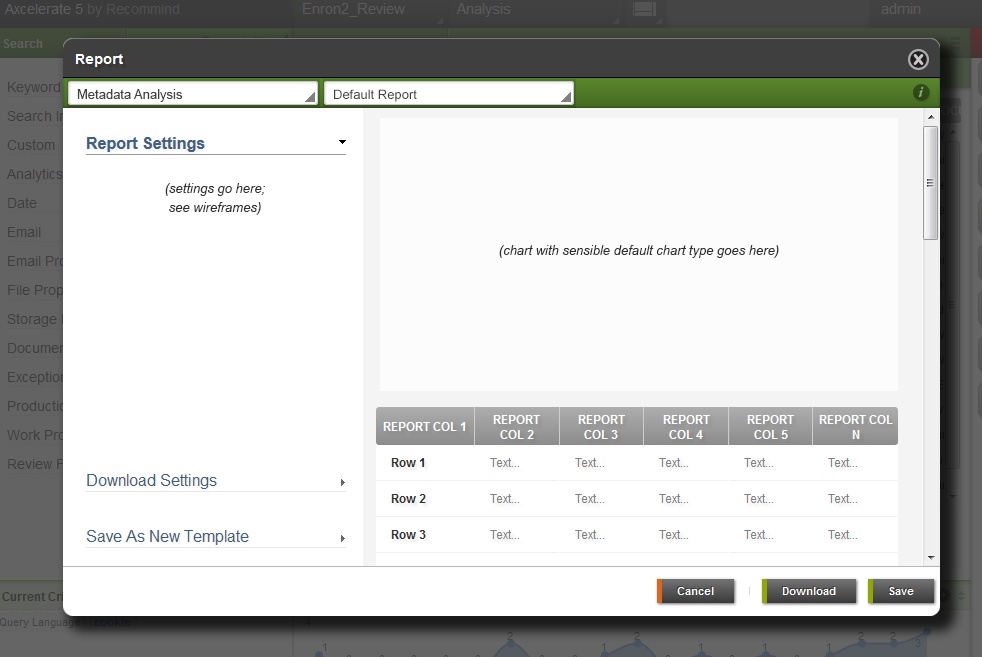Select the REPORT COL 3 column header
The image size is (982, 657).
[x=601, y=427]
